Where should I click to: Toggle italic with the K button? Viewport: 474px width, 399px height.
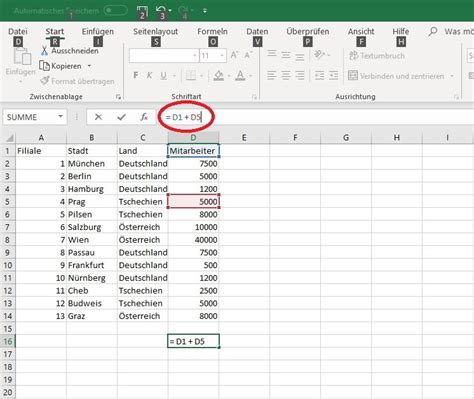tap(149, 76)
